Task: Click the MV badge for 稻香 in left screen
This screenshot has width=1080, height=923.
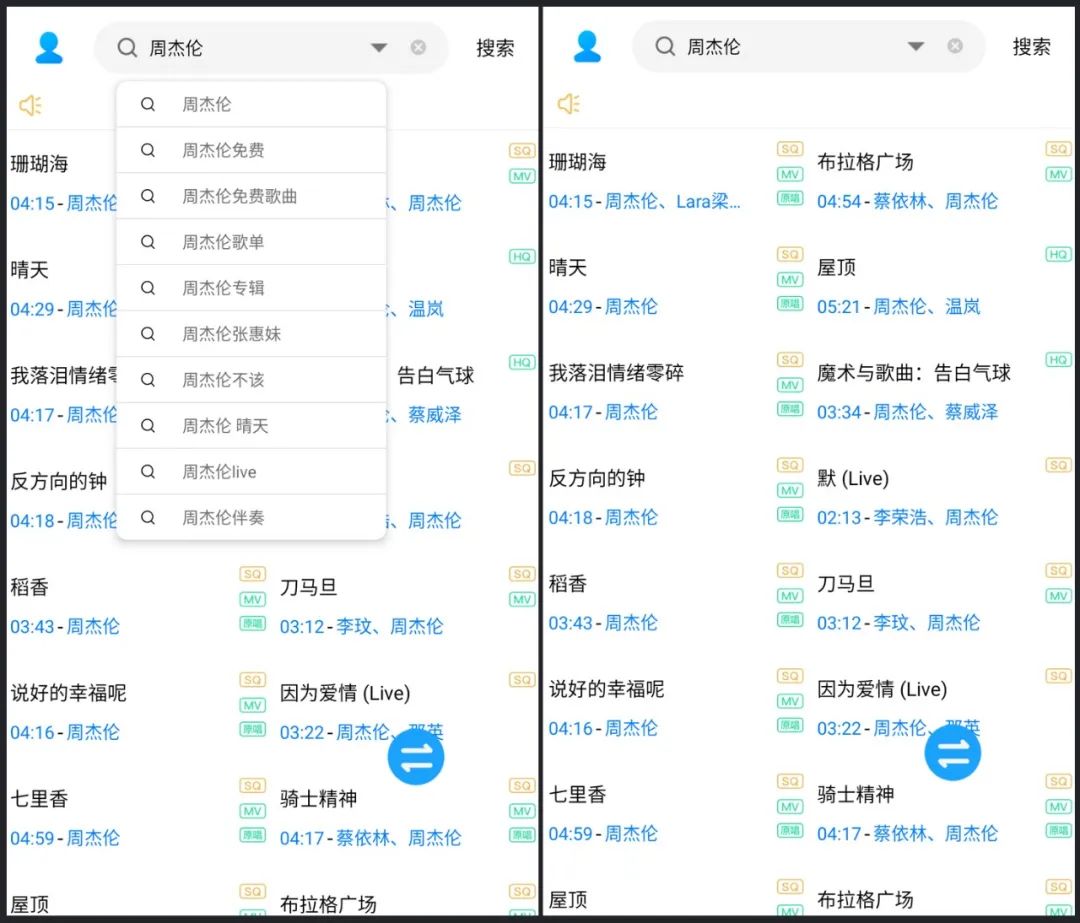Action: tap(253, 599)
